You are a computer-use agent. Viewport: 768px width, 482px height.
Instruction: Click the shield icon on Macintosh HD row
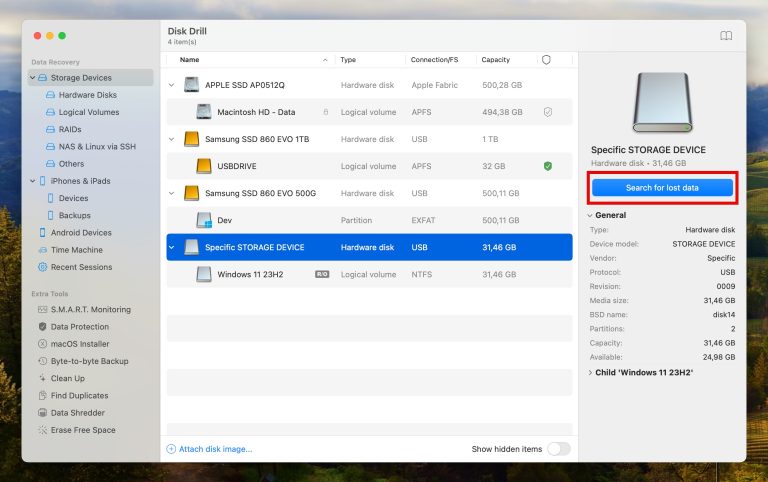tap(547, 112)
